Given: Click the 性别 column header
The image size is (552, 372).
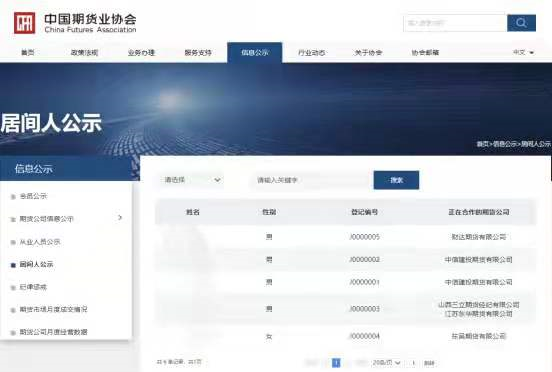Looking at the screenshot, I should (x=269, y=212).
